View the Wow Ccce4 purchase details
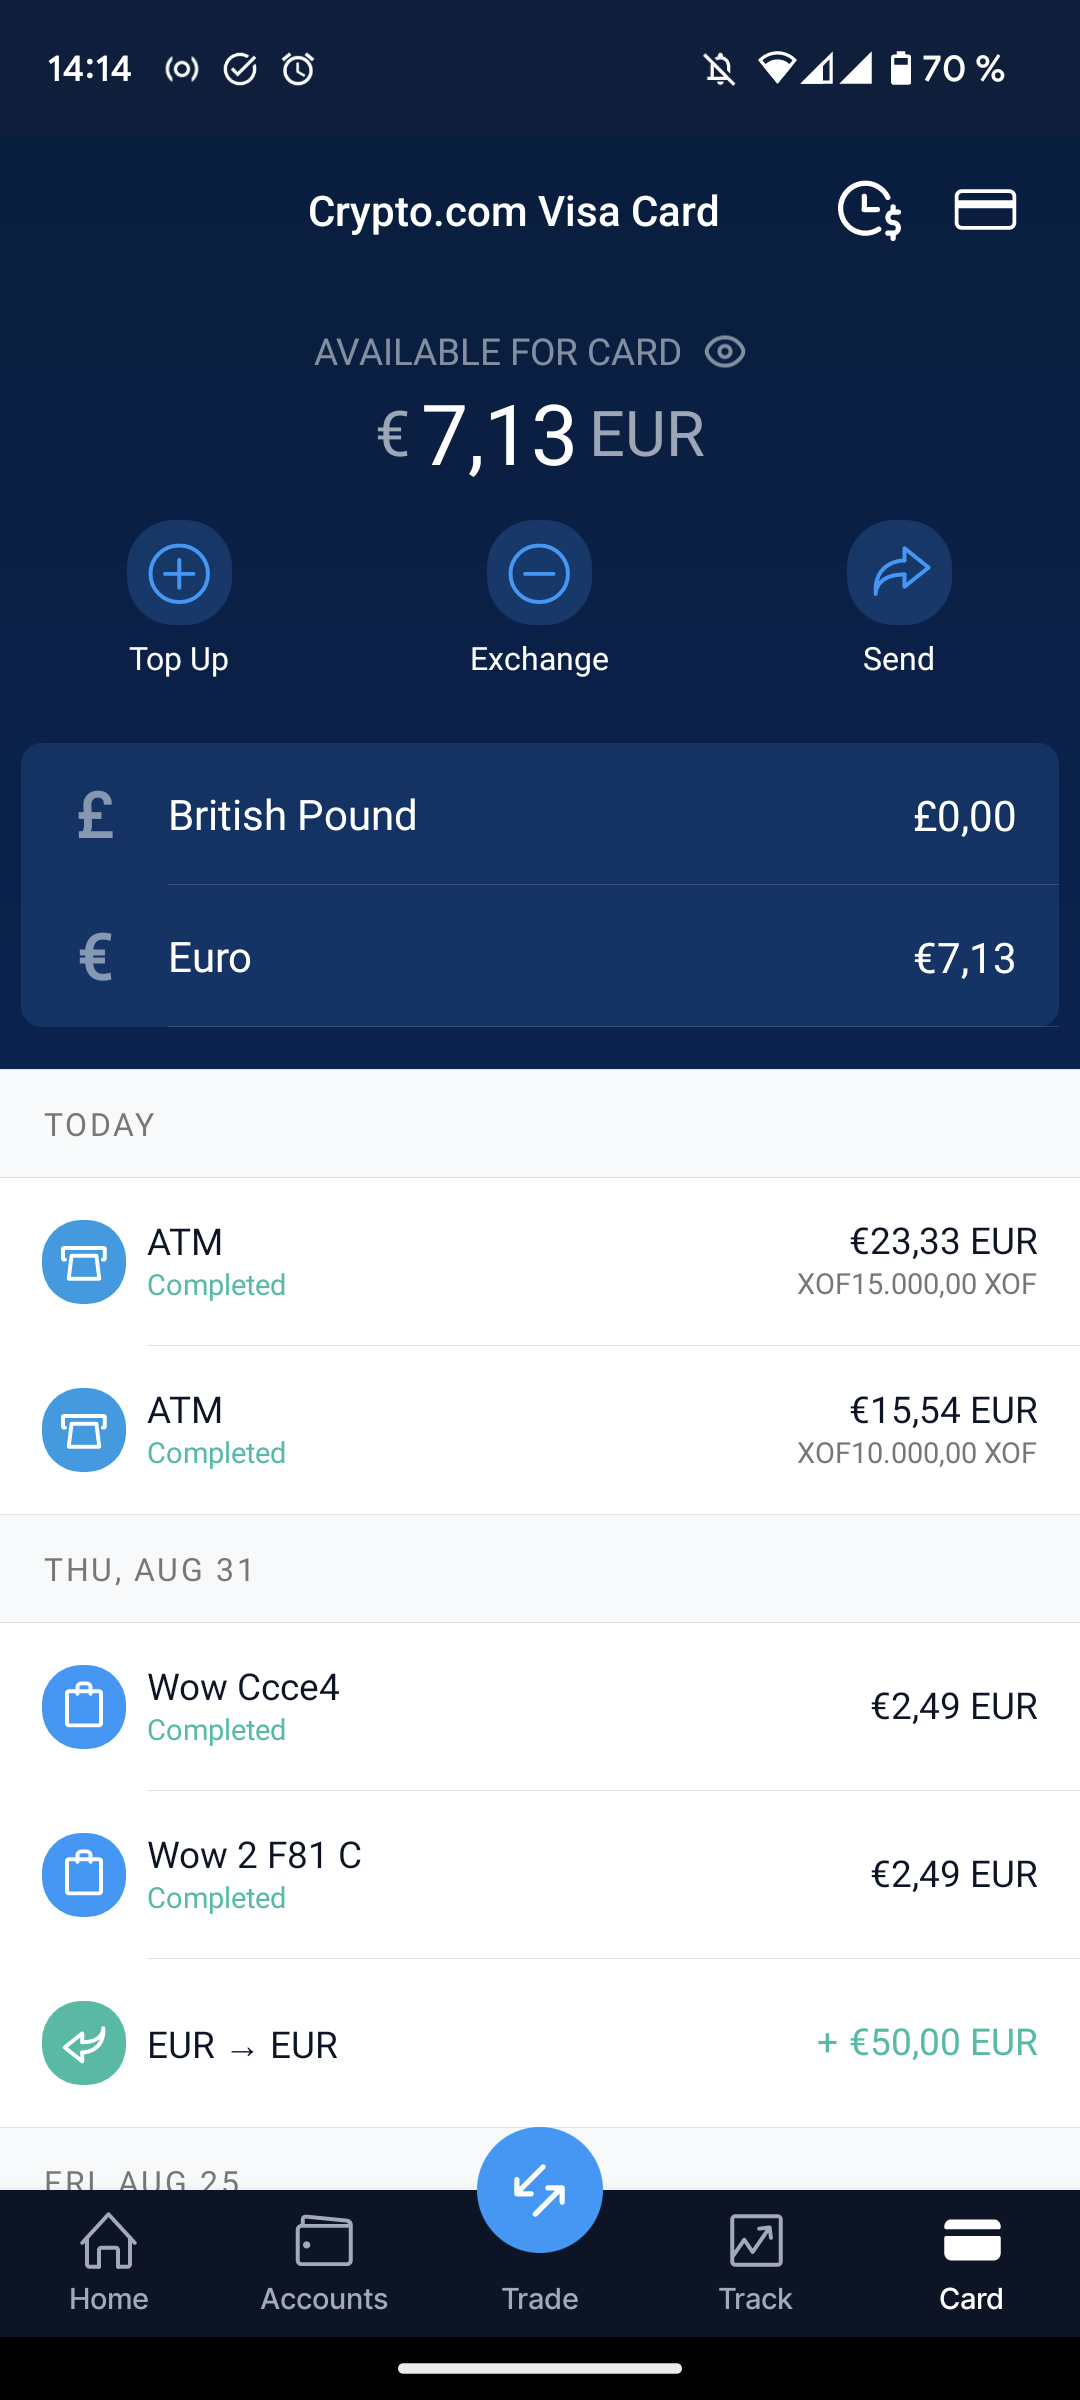This screenshot has height=2400, width=1080. [540, 1707]
